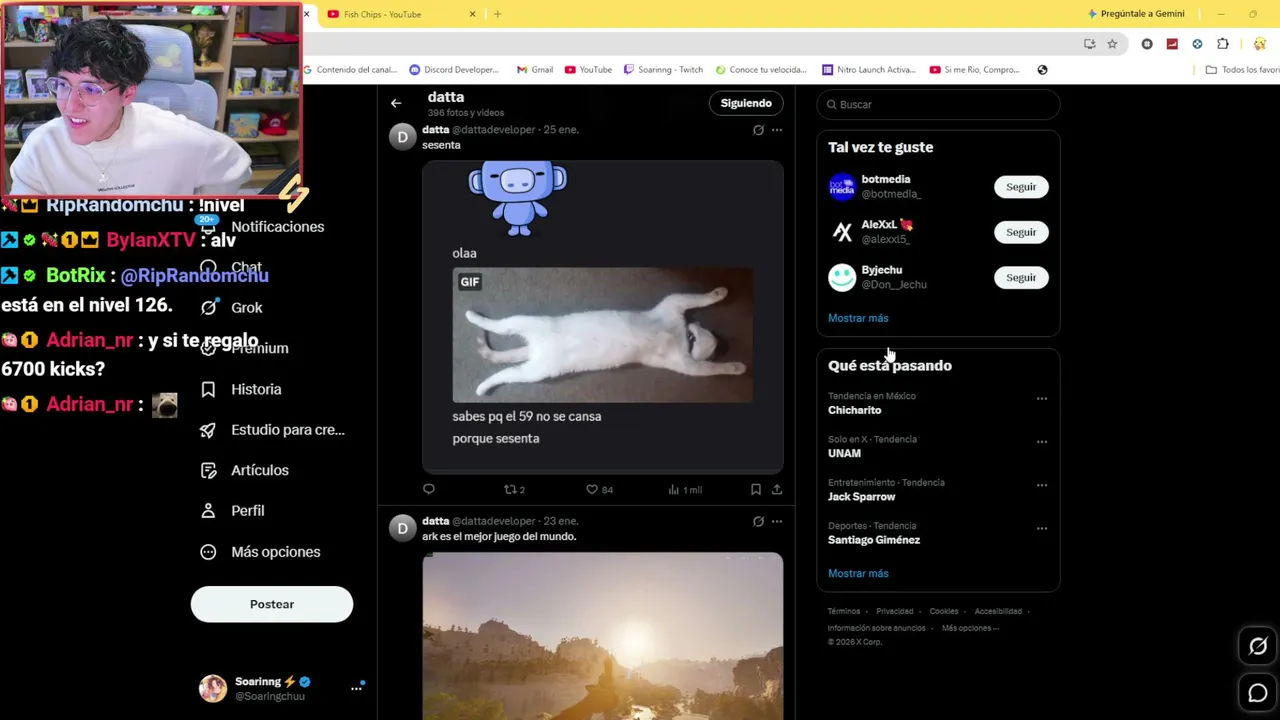
Task: Open the Todos los favoritos bookmarks folder
Action: (1242, 70)
